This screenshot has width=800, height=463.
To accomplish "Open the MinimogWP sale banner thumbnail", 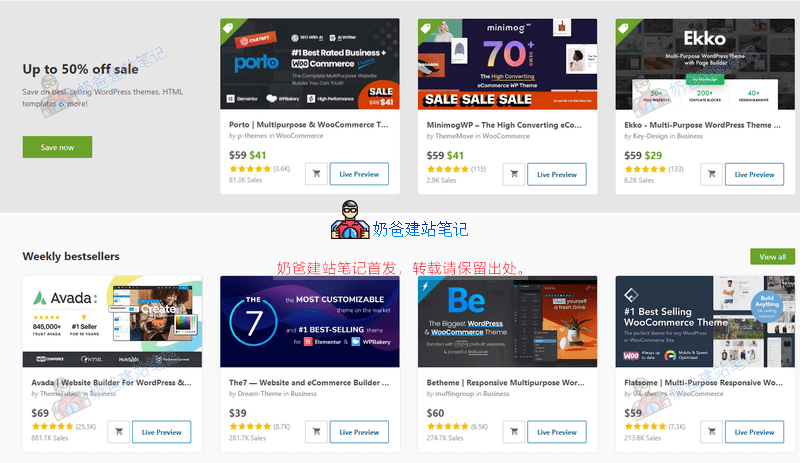I will pyautogui.click(x=507, y=64).
